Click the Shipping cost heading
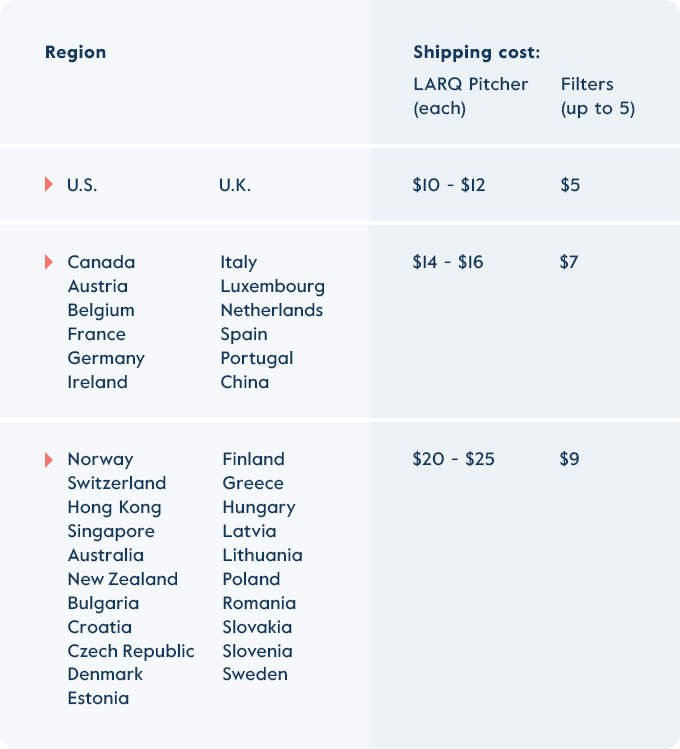This screenshot has height=749, width=680. pyautogui.click(x=477, y=53)
